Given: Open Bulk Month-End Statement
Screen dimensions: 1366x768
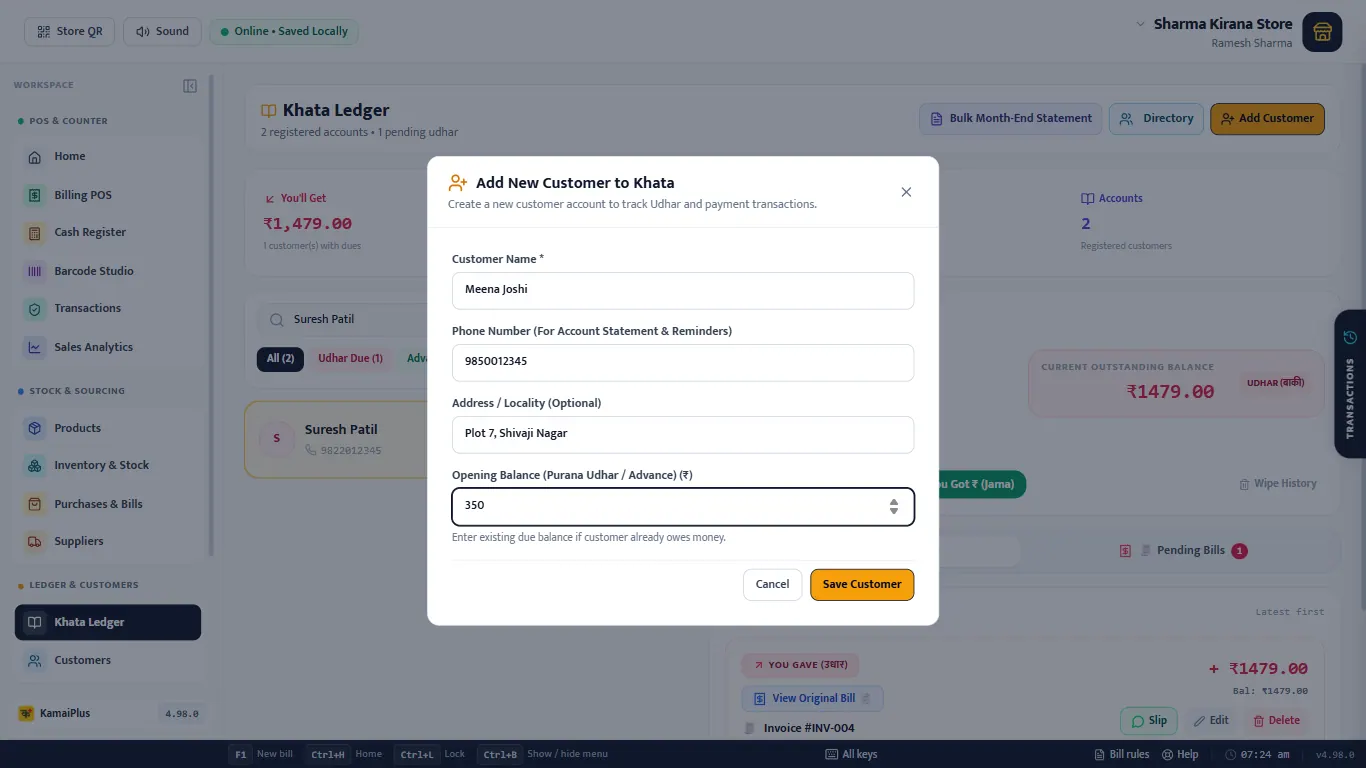Looking at the screenshot, I should (x=1011, y=119).
